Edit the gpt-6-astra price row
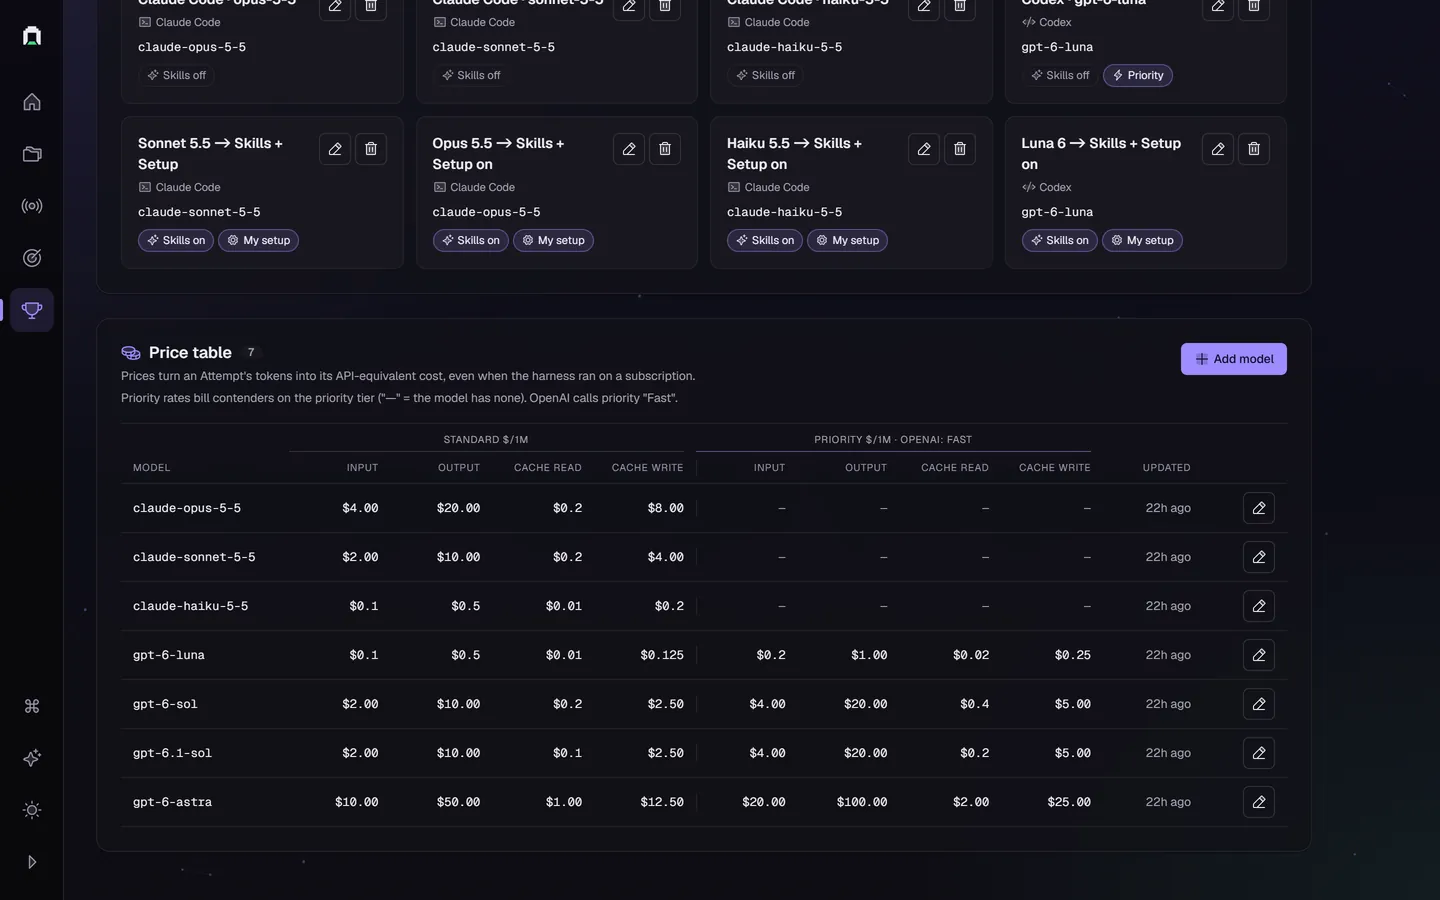The height and width of the screenshot is (900, 1440). (x=1259, y=802)
